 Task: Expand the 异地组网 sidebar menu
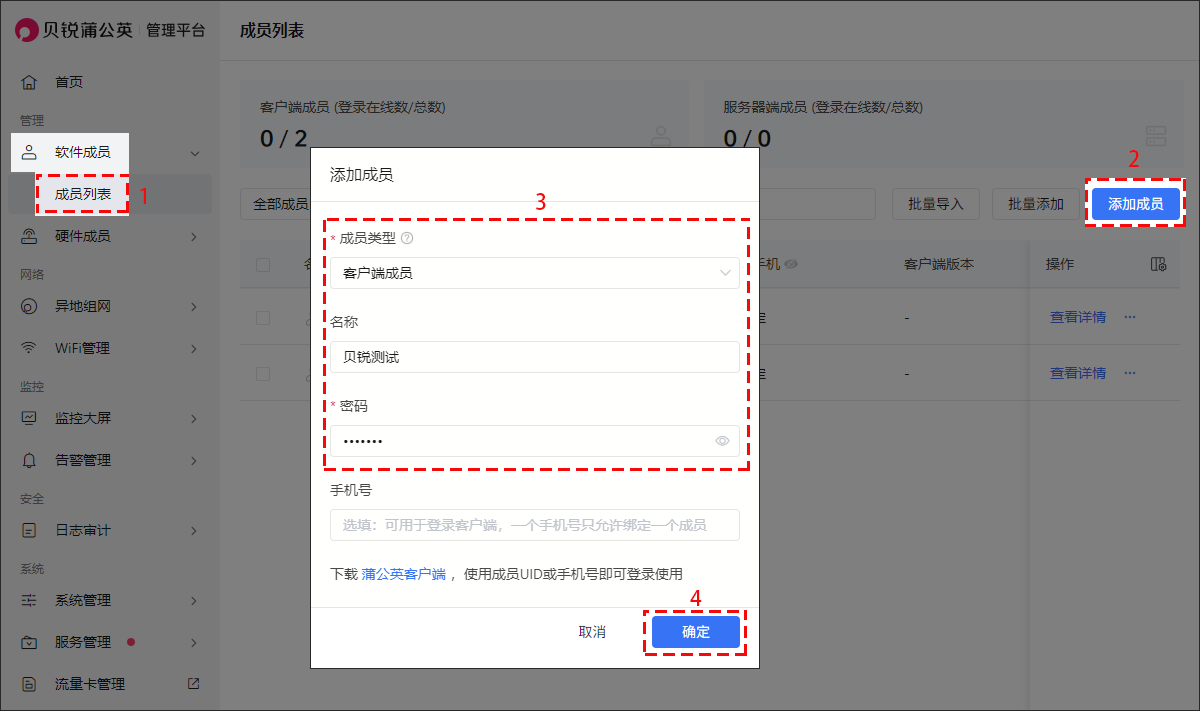[110, 307]
